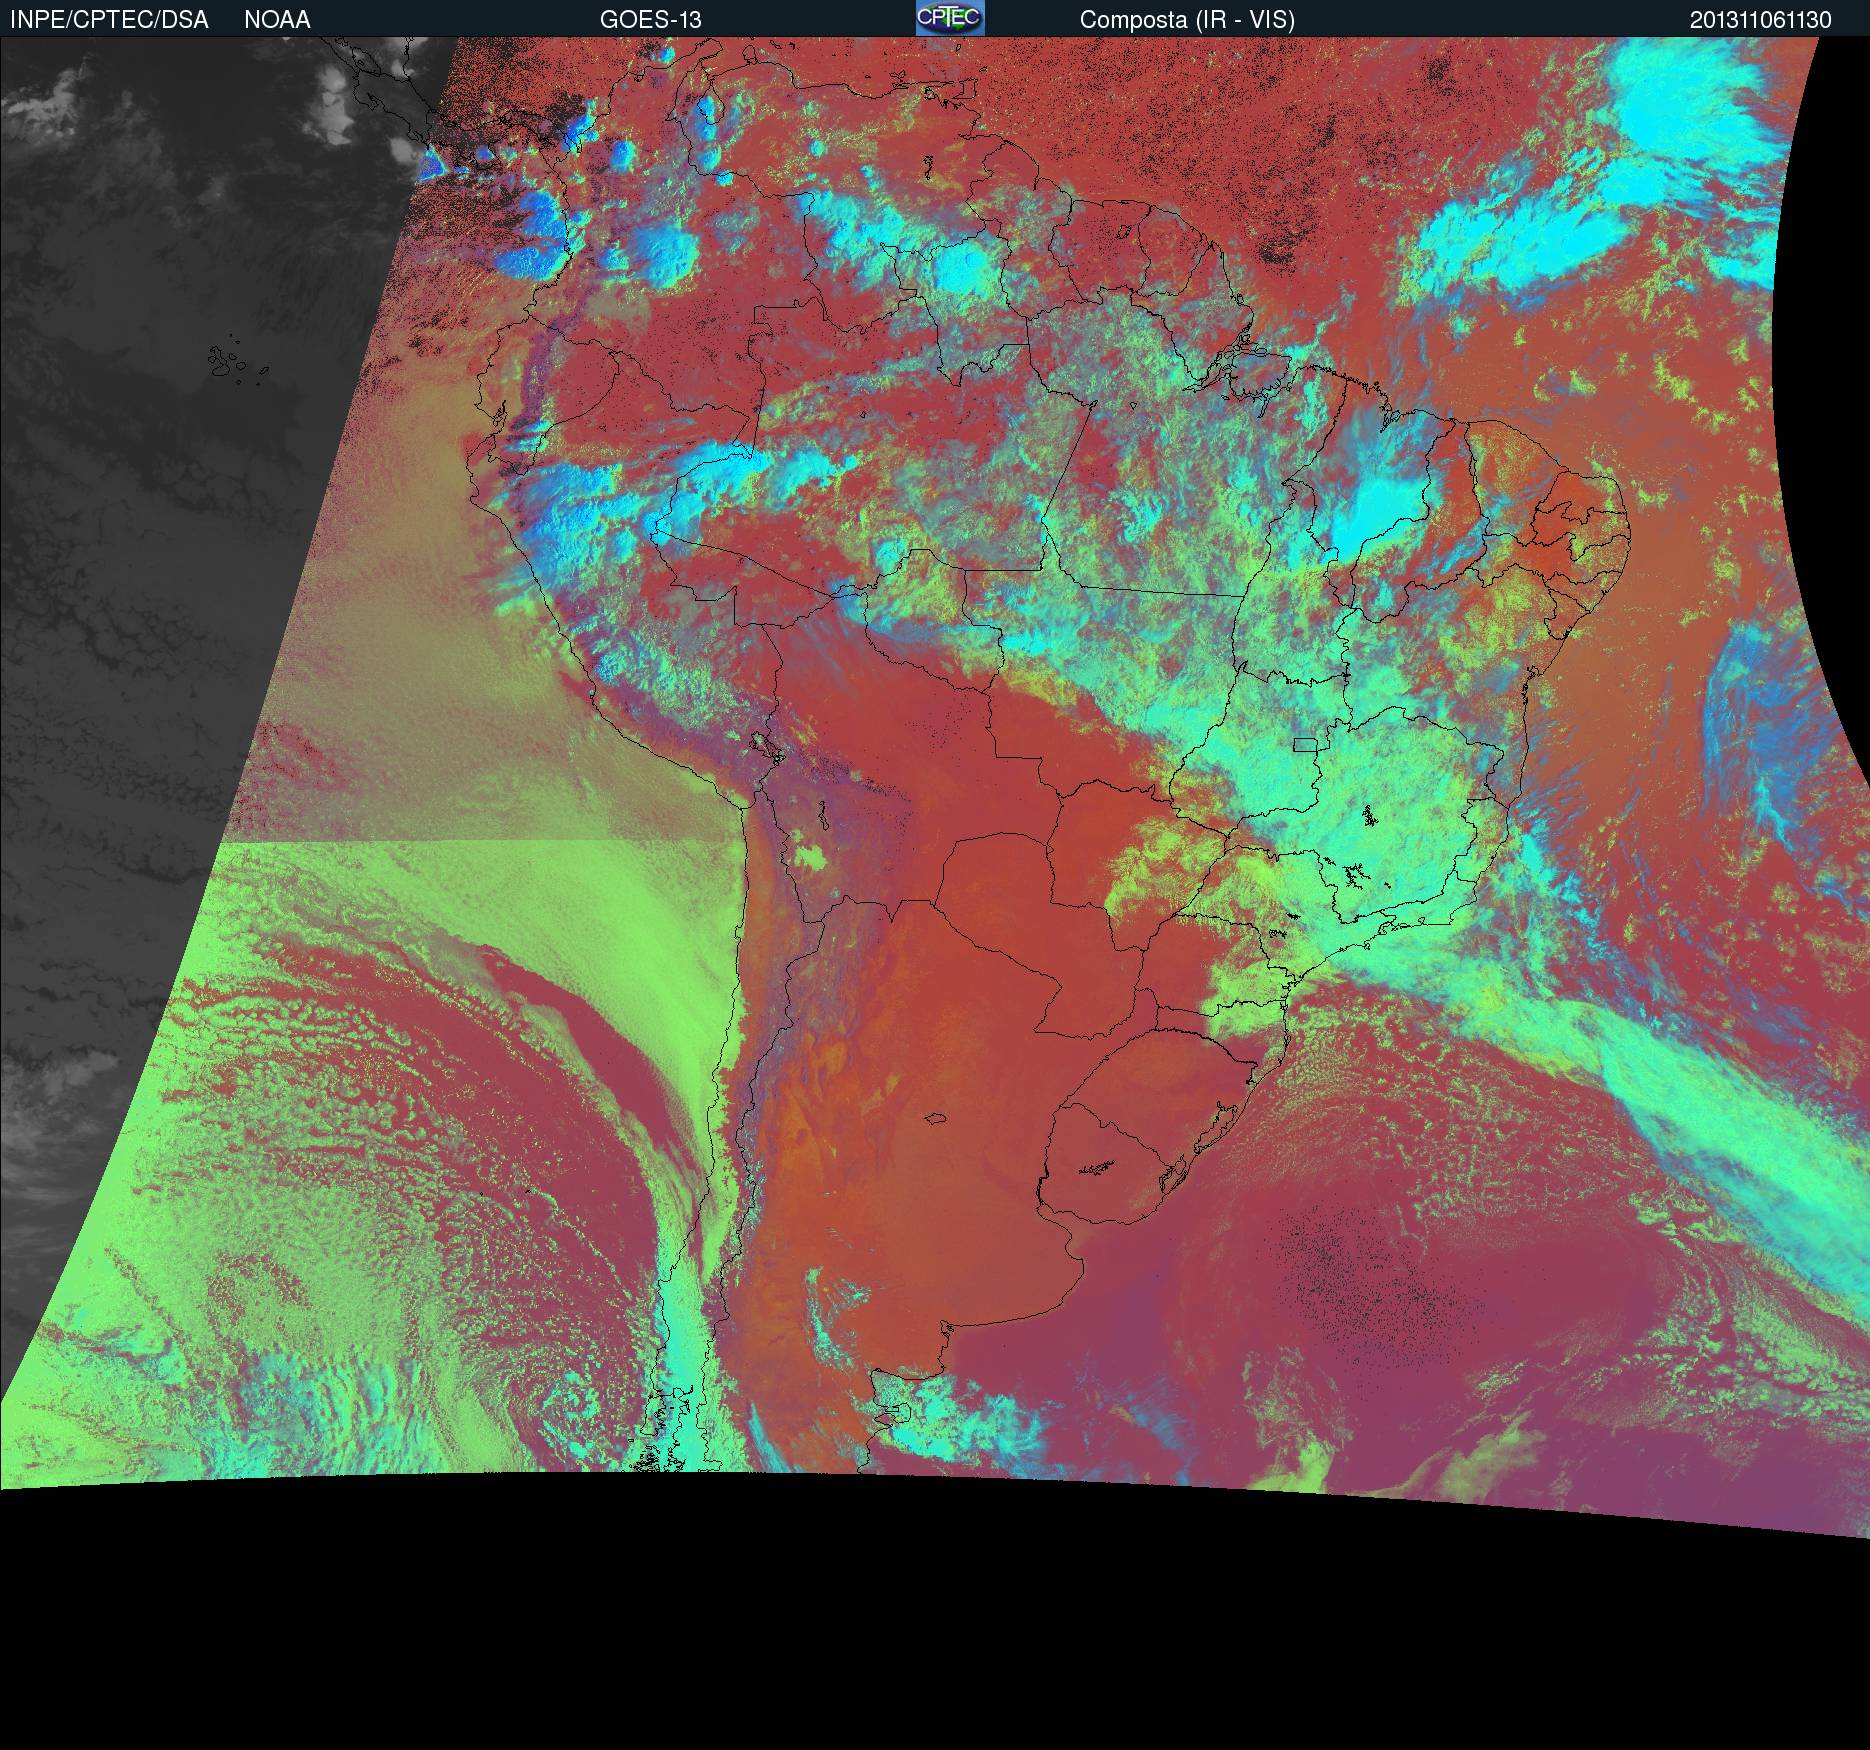This screenshot has width=1870, height=1750.
Task: Click the 201311061130 timestamp
Action: coord(1761,20)
